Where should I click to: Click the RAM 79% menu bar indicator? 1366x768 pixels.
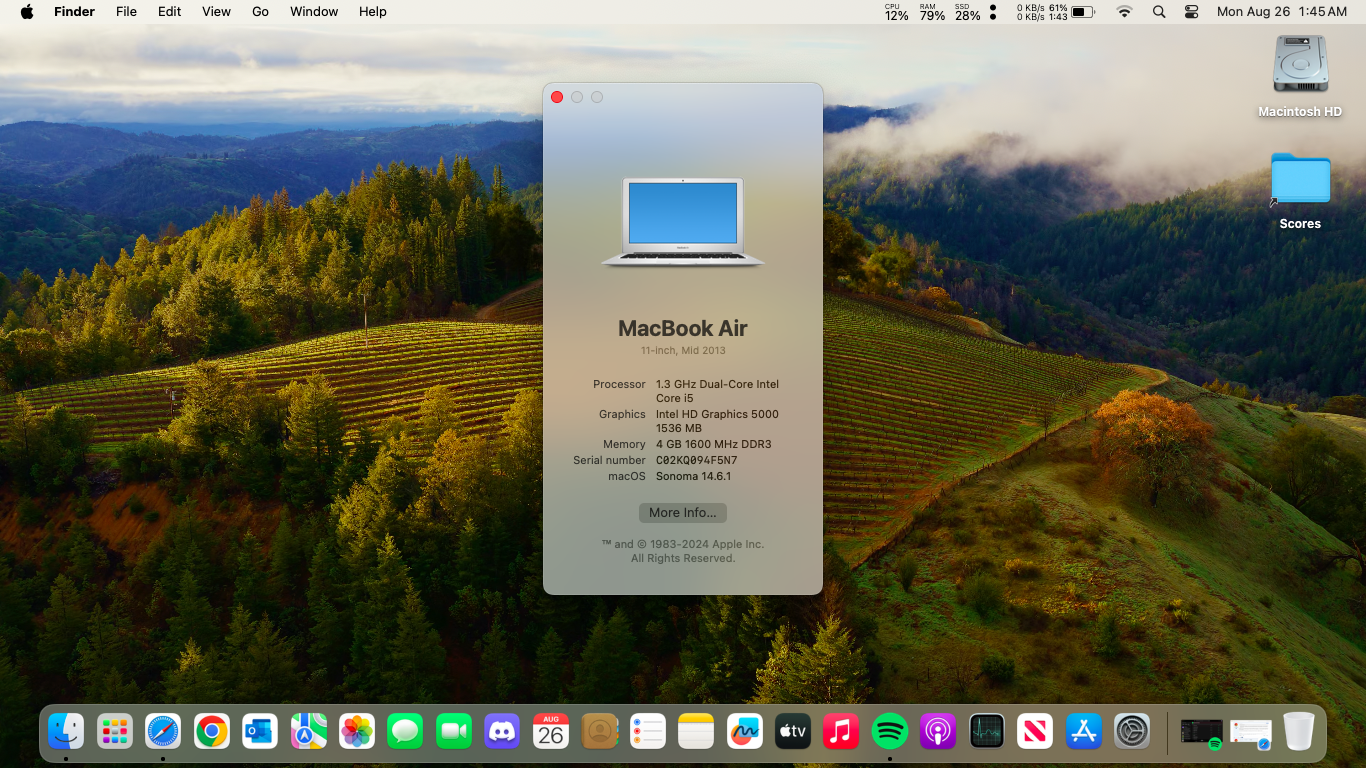point(932,12)
